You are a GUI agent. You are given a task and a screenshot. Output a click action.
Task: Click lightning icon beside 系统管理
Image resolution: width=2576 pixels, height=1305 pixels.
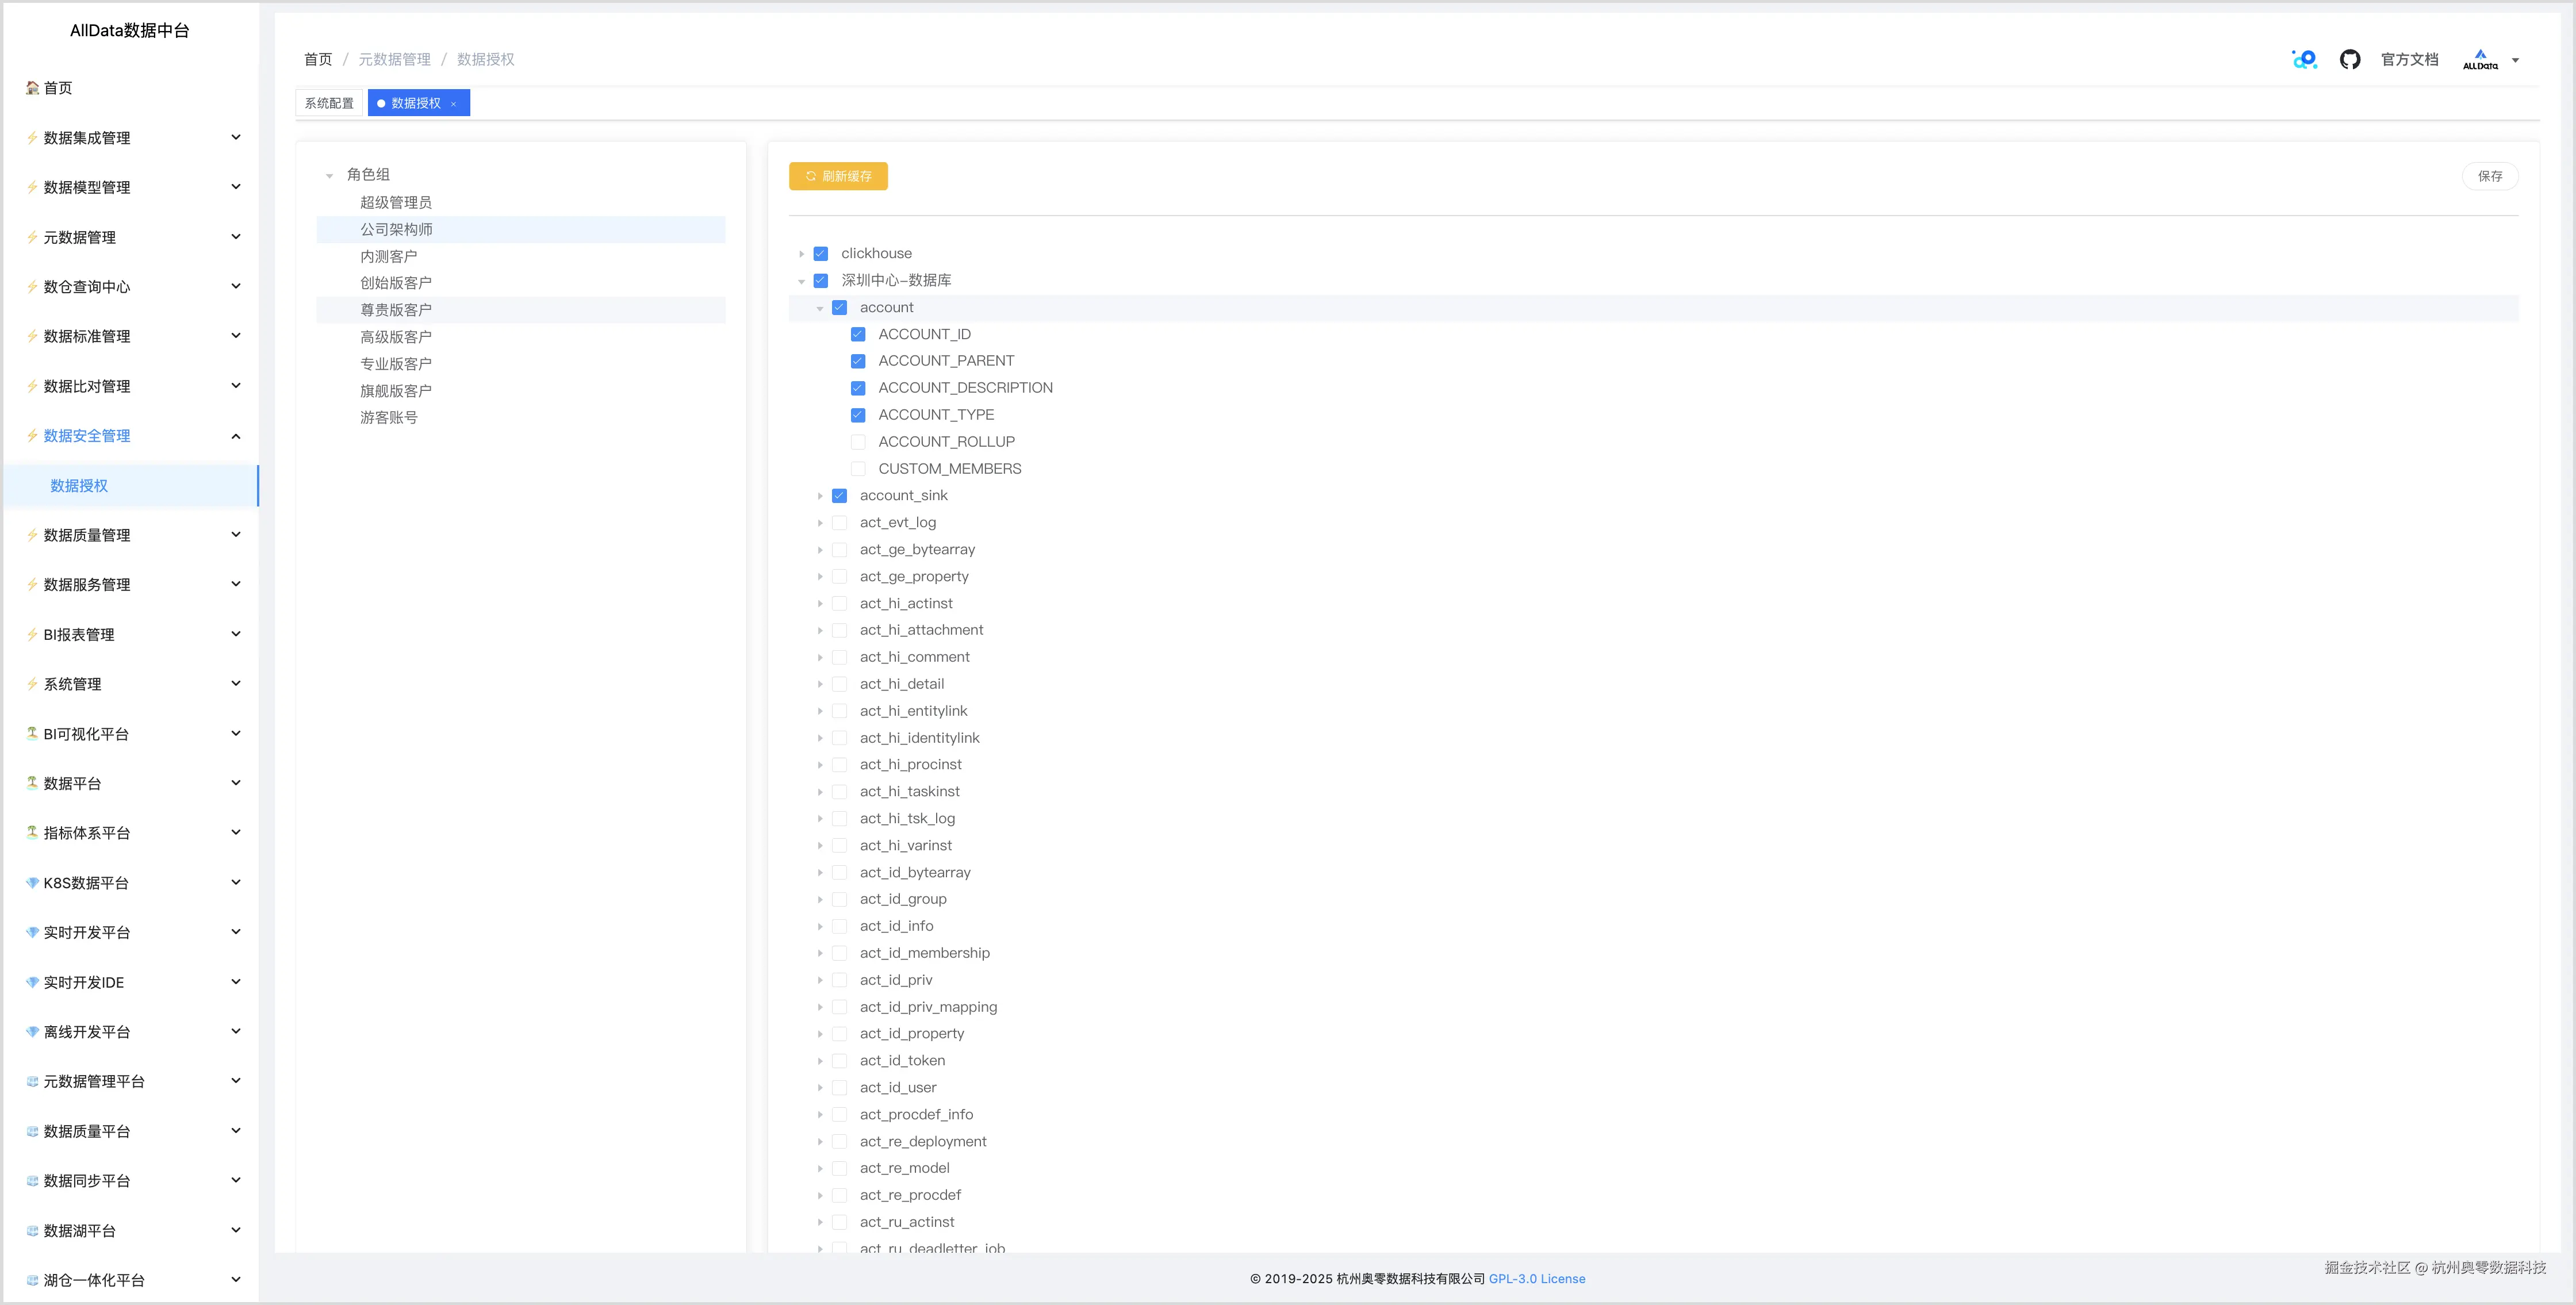click(32, 684)
